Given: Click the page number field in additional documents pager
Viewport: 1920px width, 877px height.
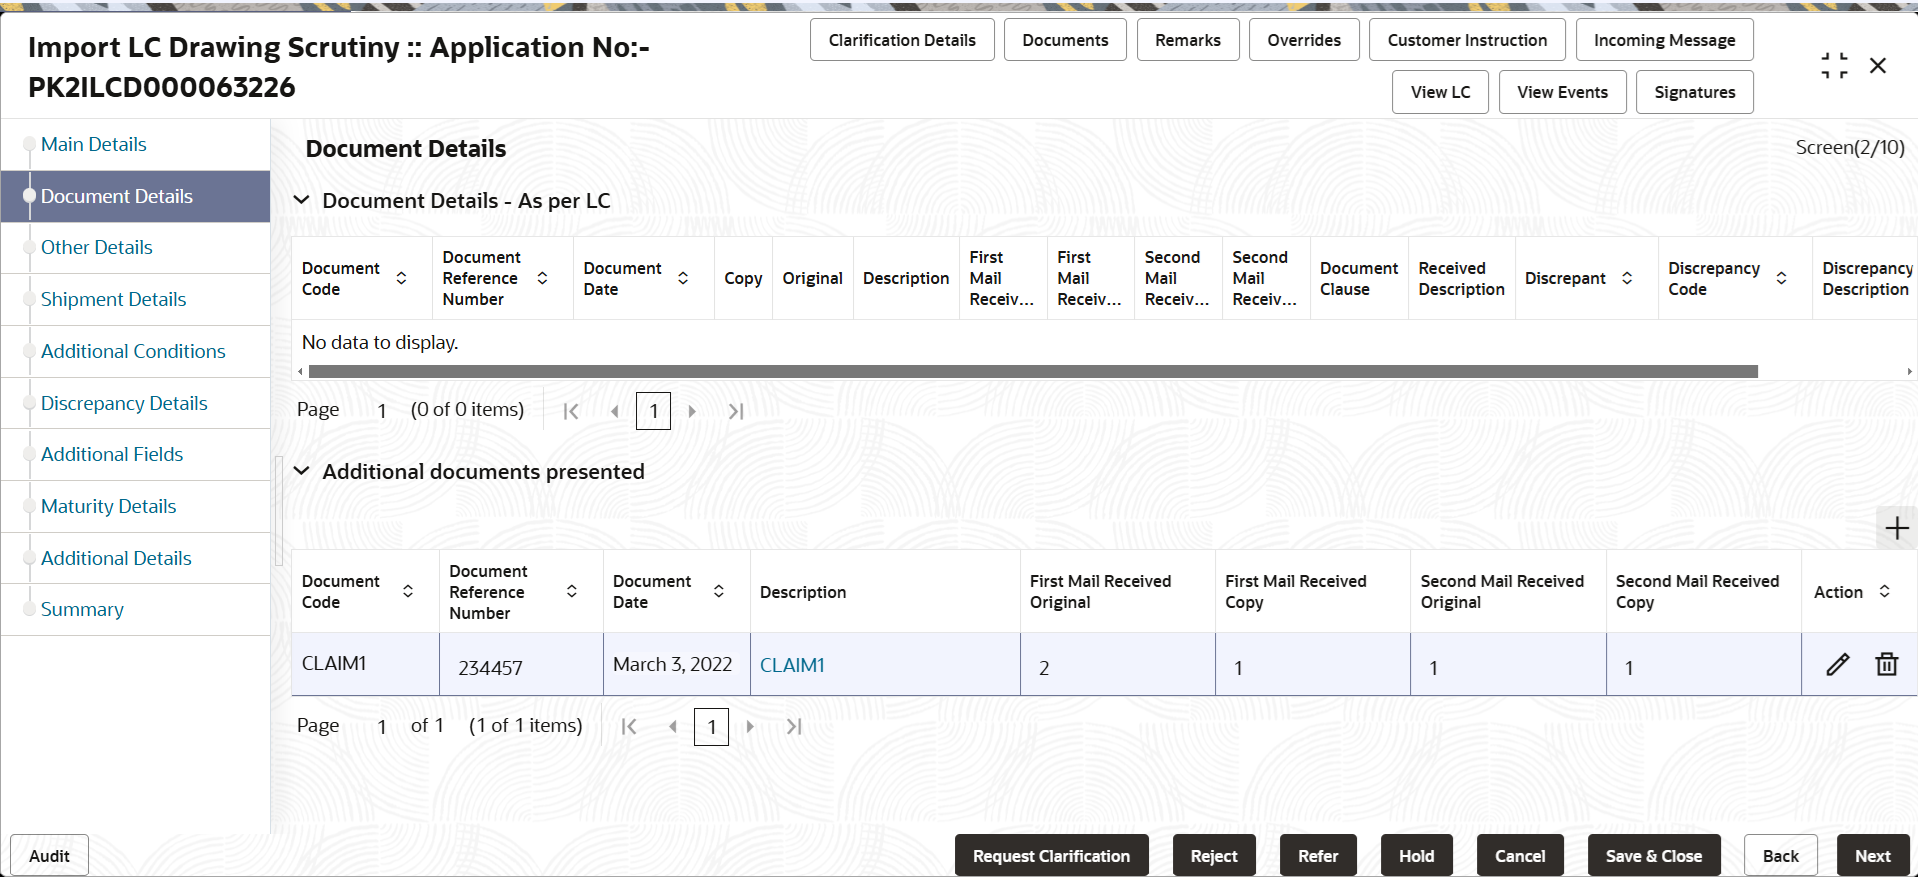Looking at the screenshot, I should [711, 727].
